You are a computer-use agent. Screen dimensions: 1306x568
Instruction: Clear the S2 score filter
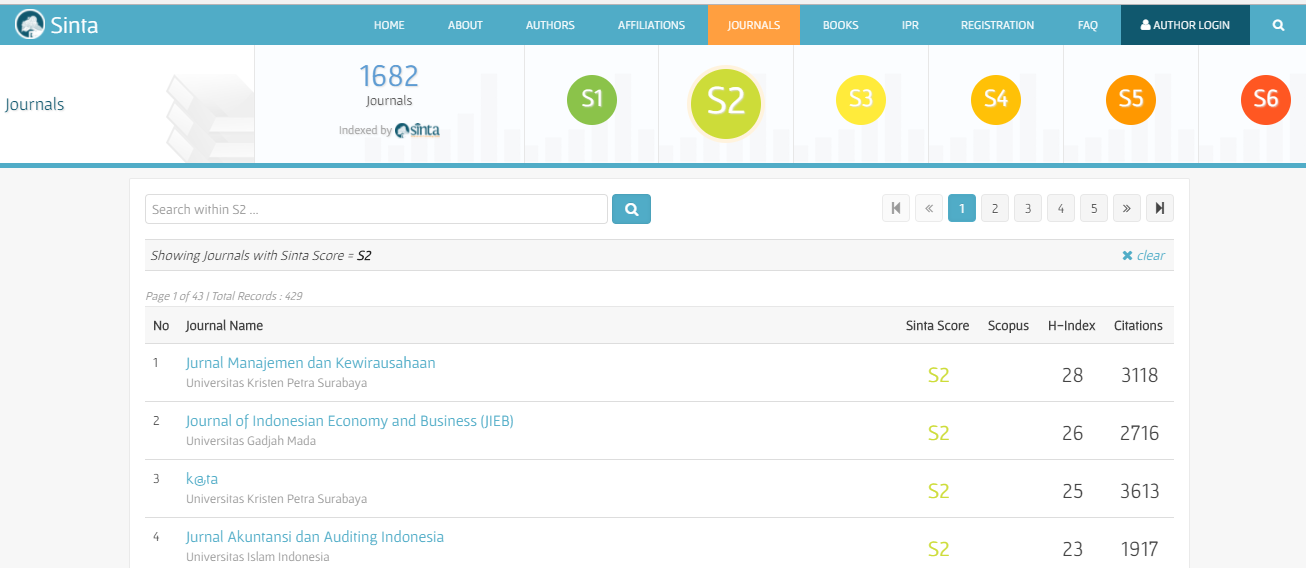point(1143,255)
